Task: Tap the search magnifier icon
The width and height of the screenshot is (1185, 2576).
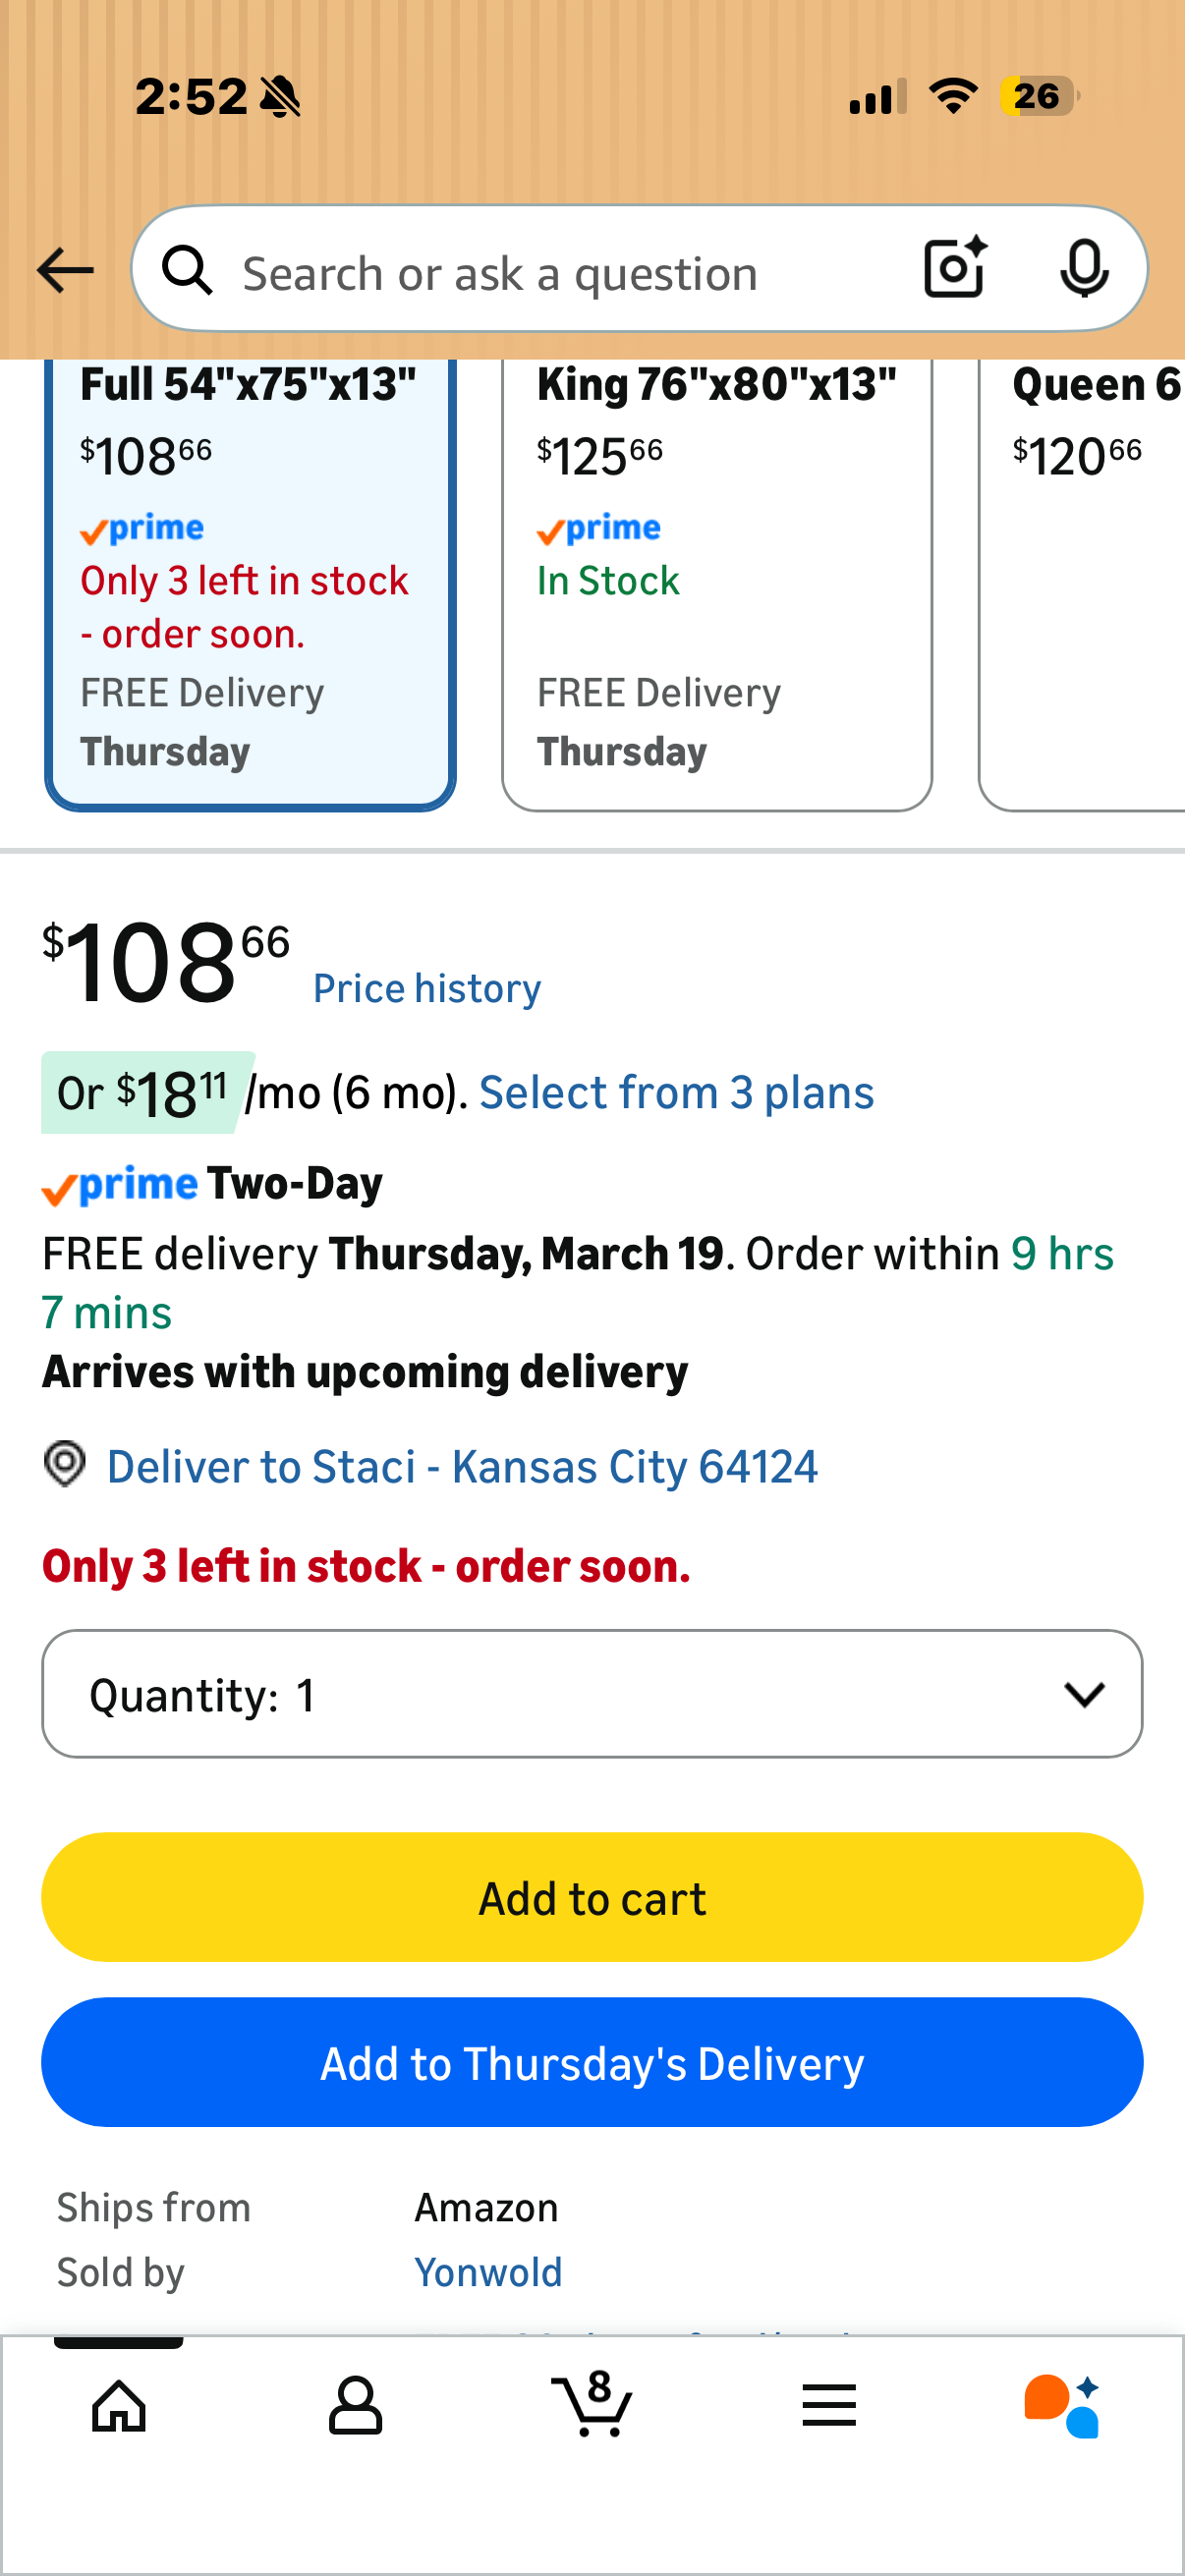Action: [188, 270]
